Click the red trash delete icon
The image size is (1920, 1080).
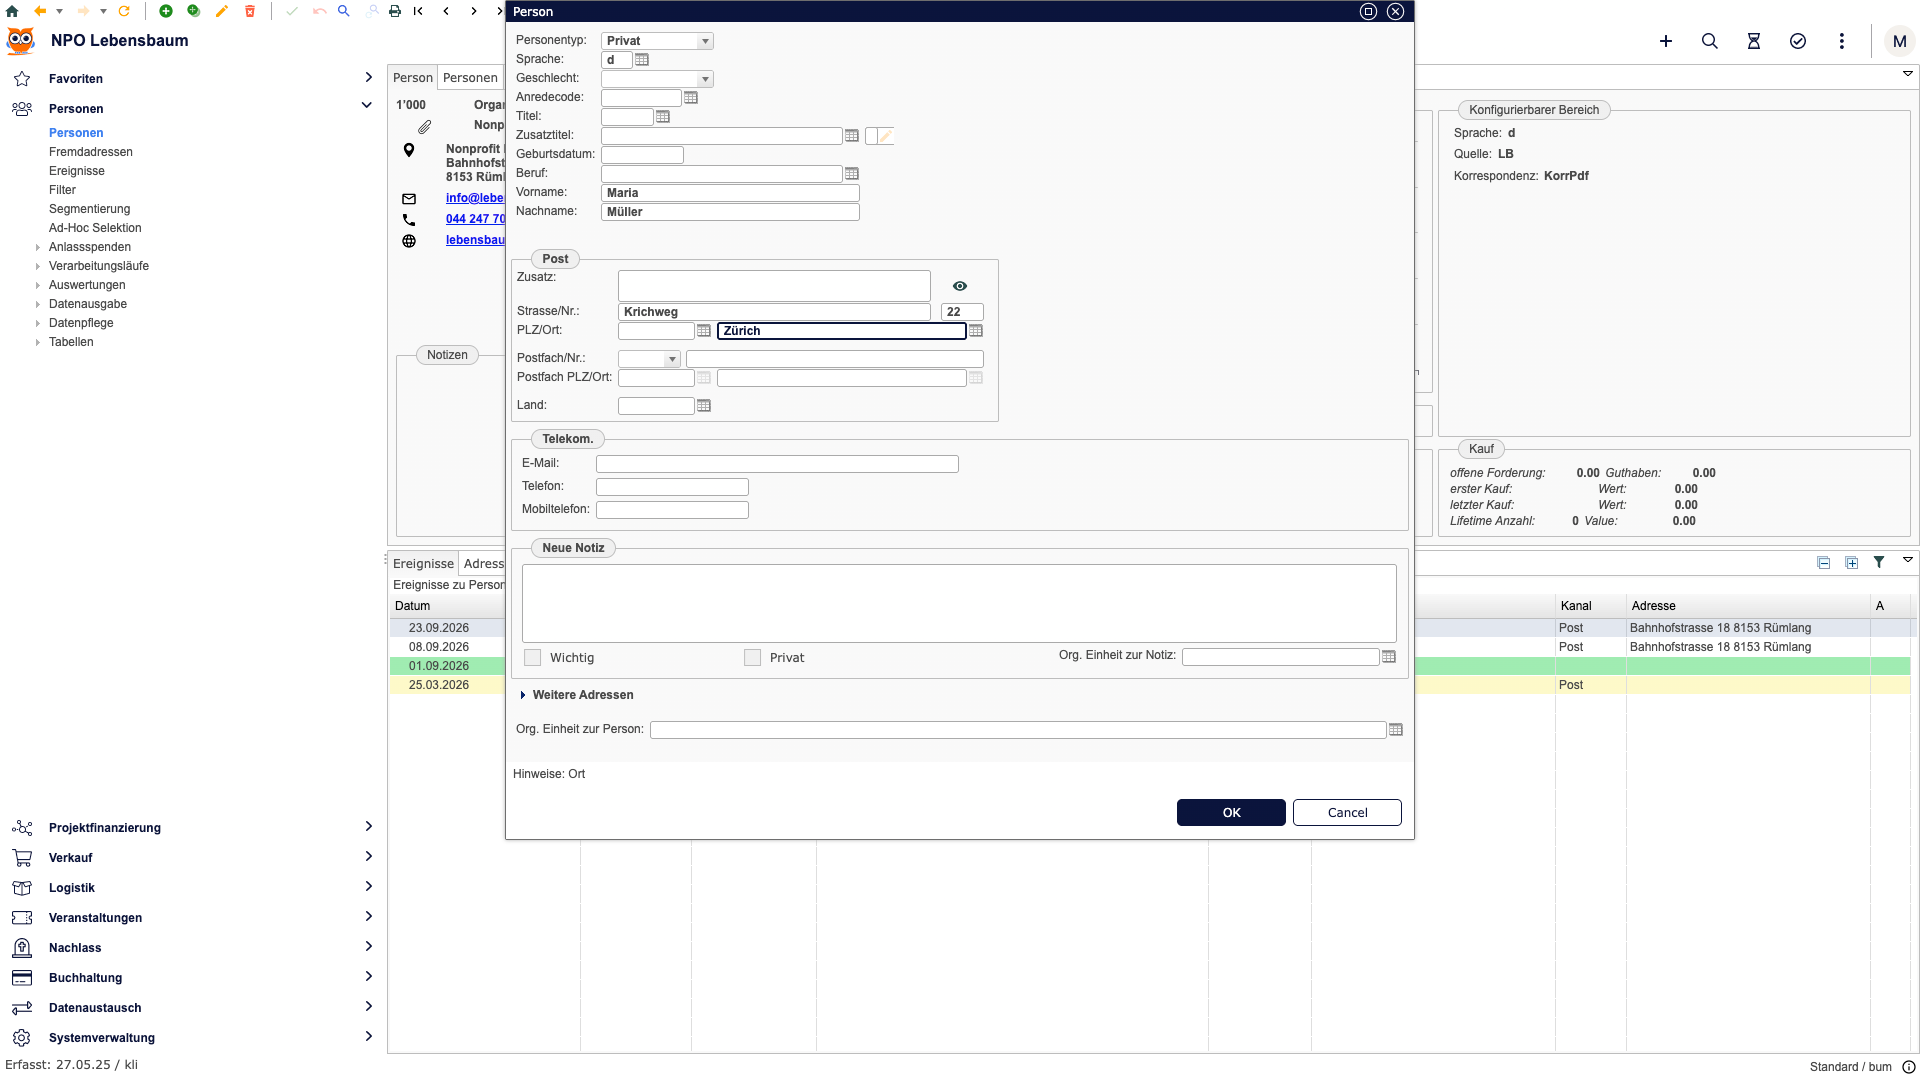[x=250, y=11]
